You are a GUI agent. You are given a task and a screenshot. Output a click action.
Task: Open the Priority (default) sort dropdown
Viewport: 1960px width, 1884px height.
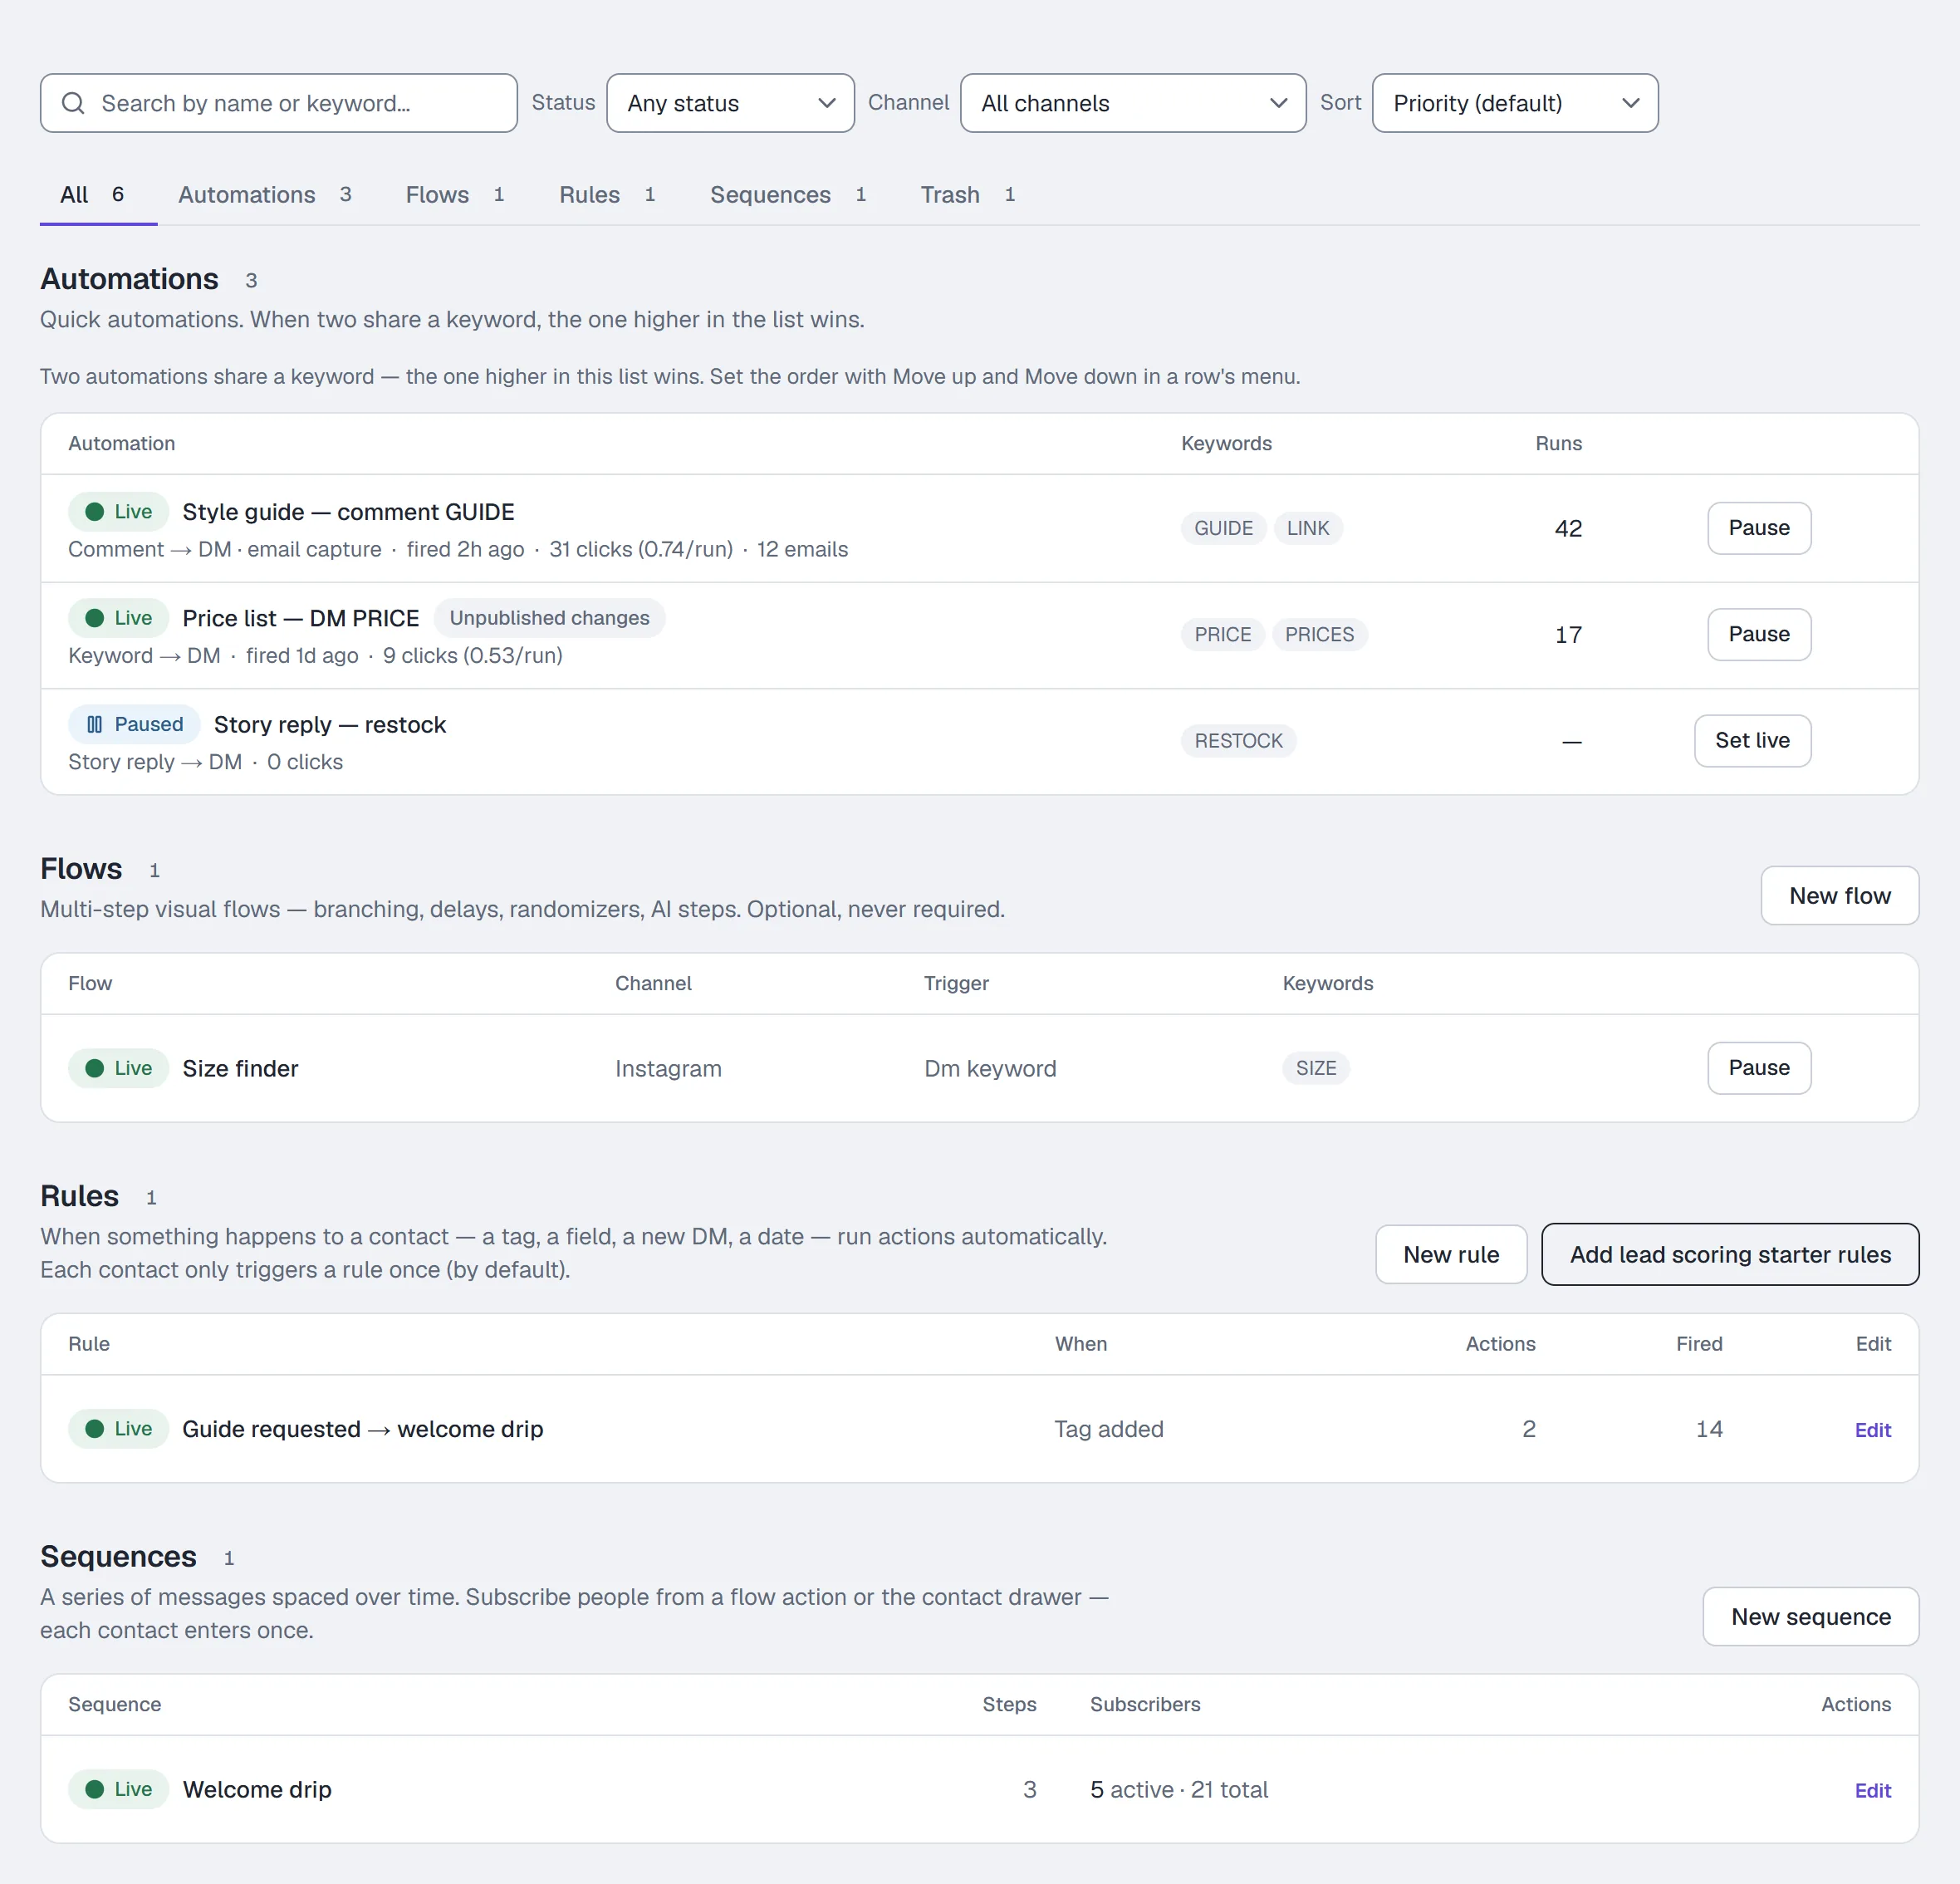pos(1515,103)
